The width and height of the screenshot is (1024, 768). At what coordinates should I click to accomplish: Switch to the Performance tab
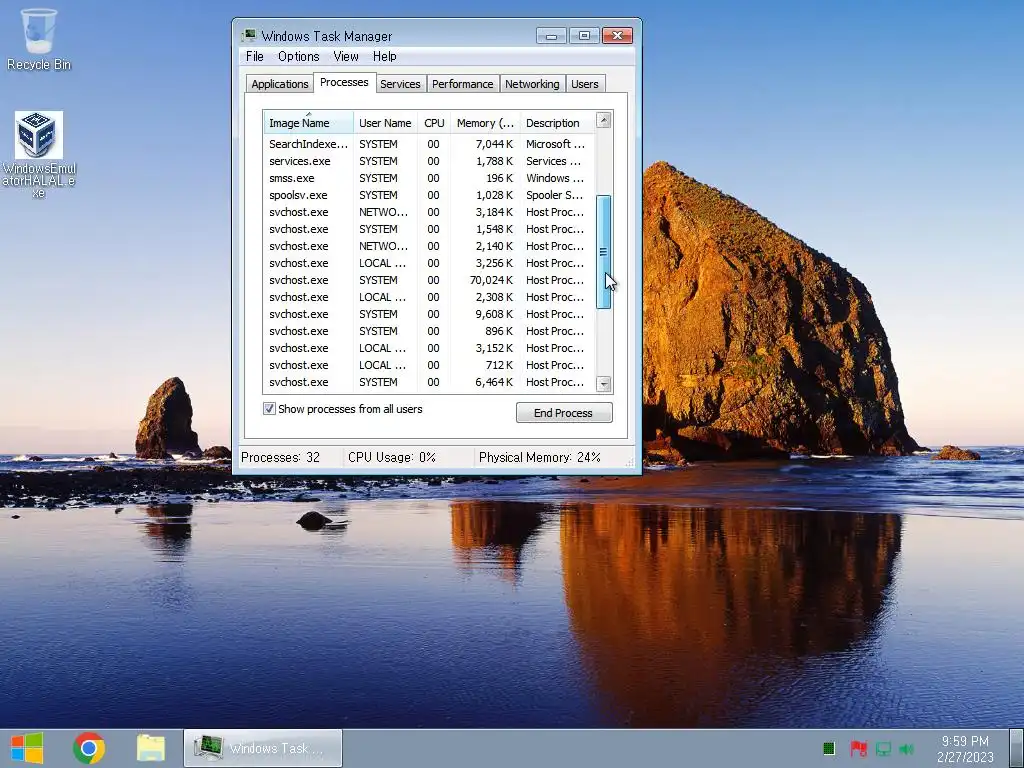coord(462,84)
